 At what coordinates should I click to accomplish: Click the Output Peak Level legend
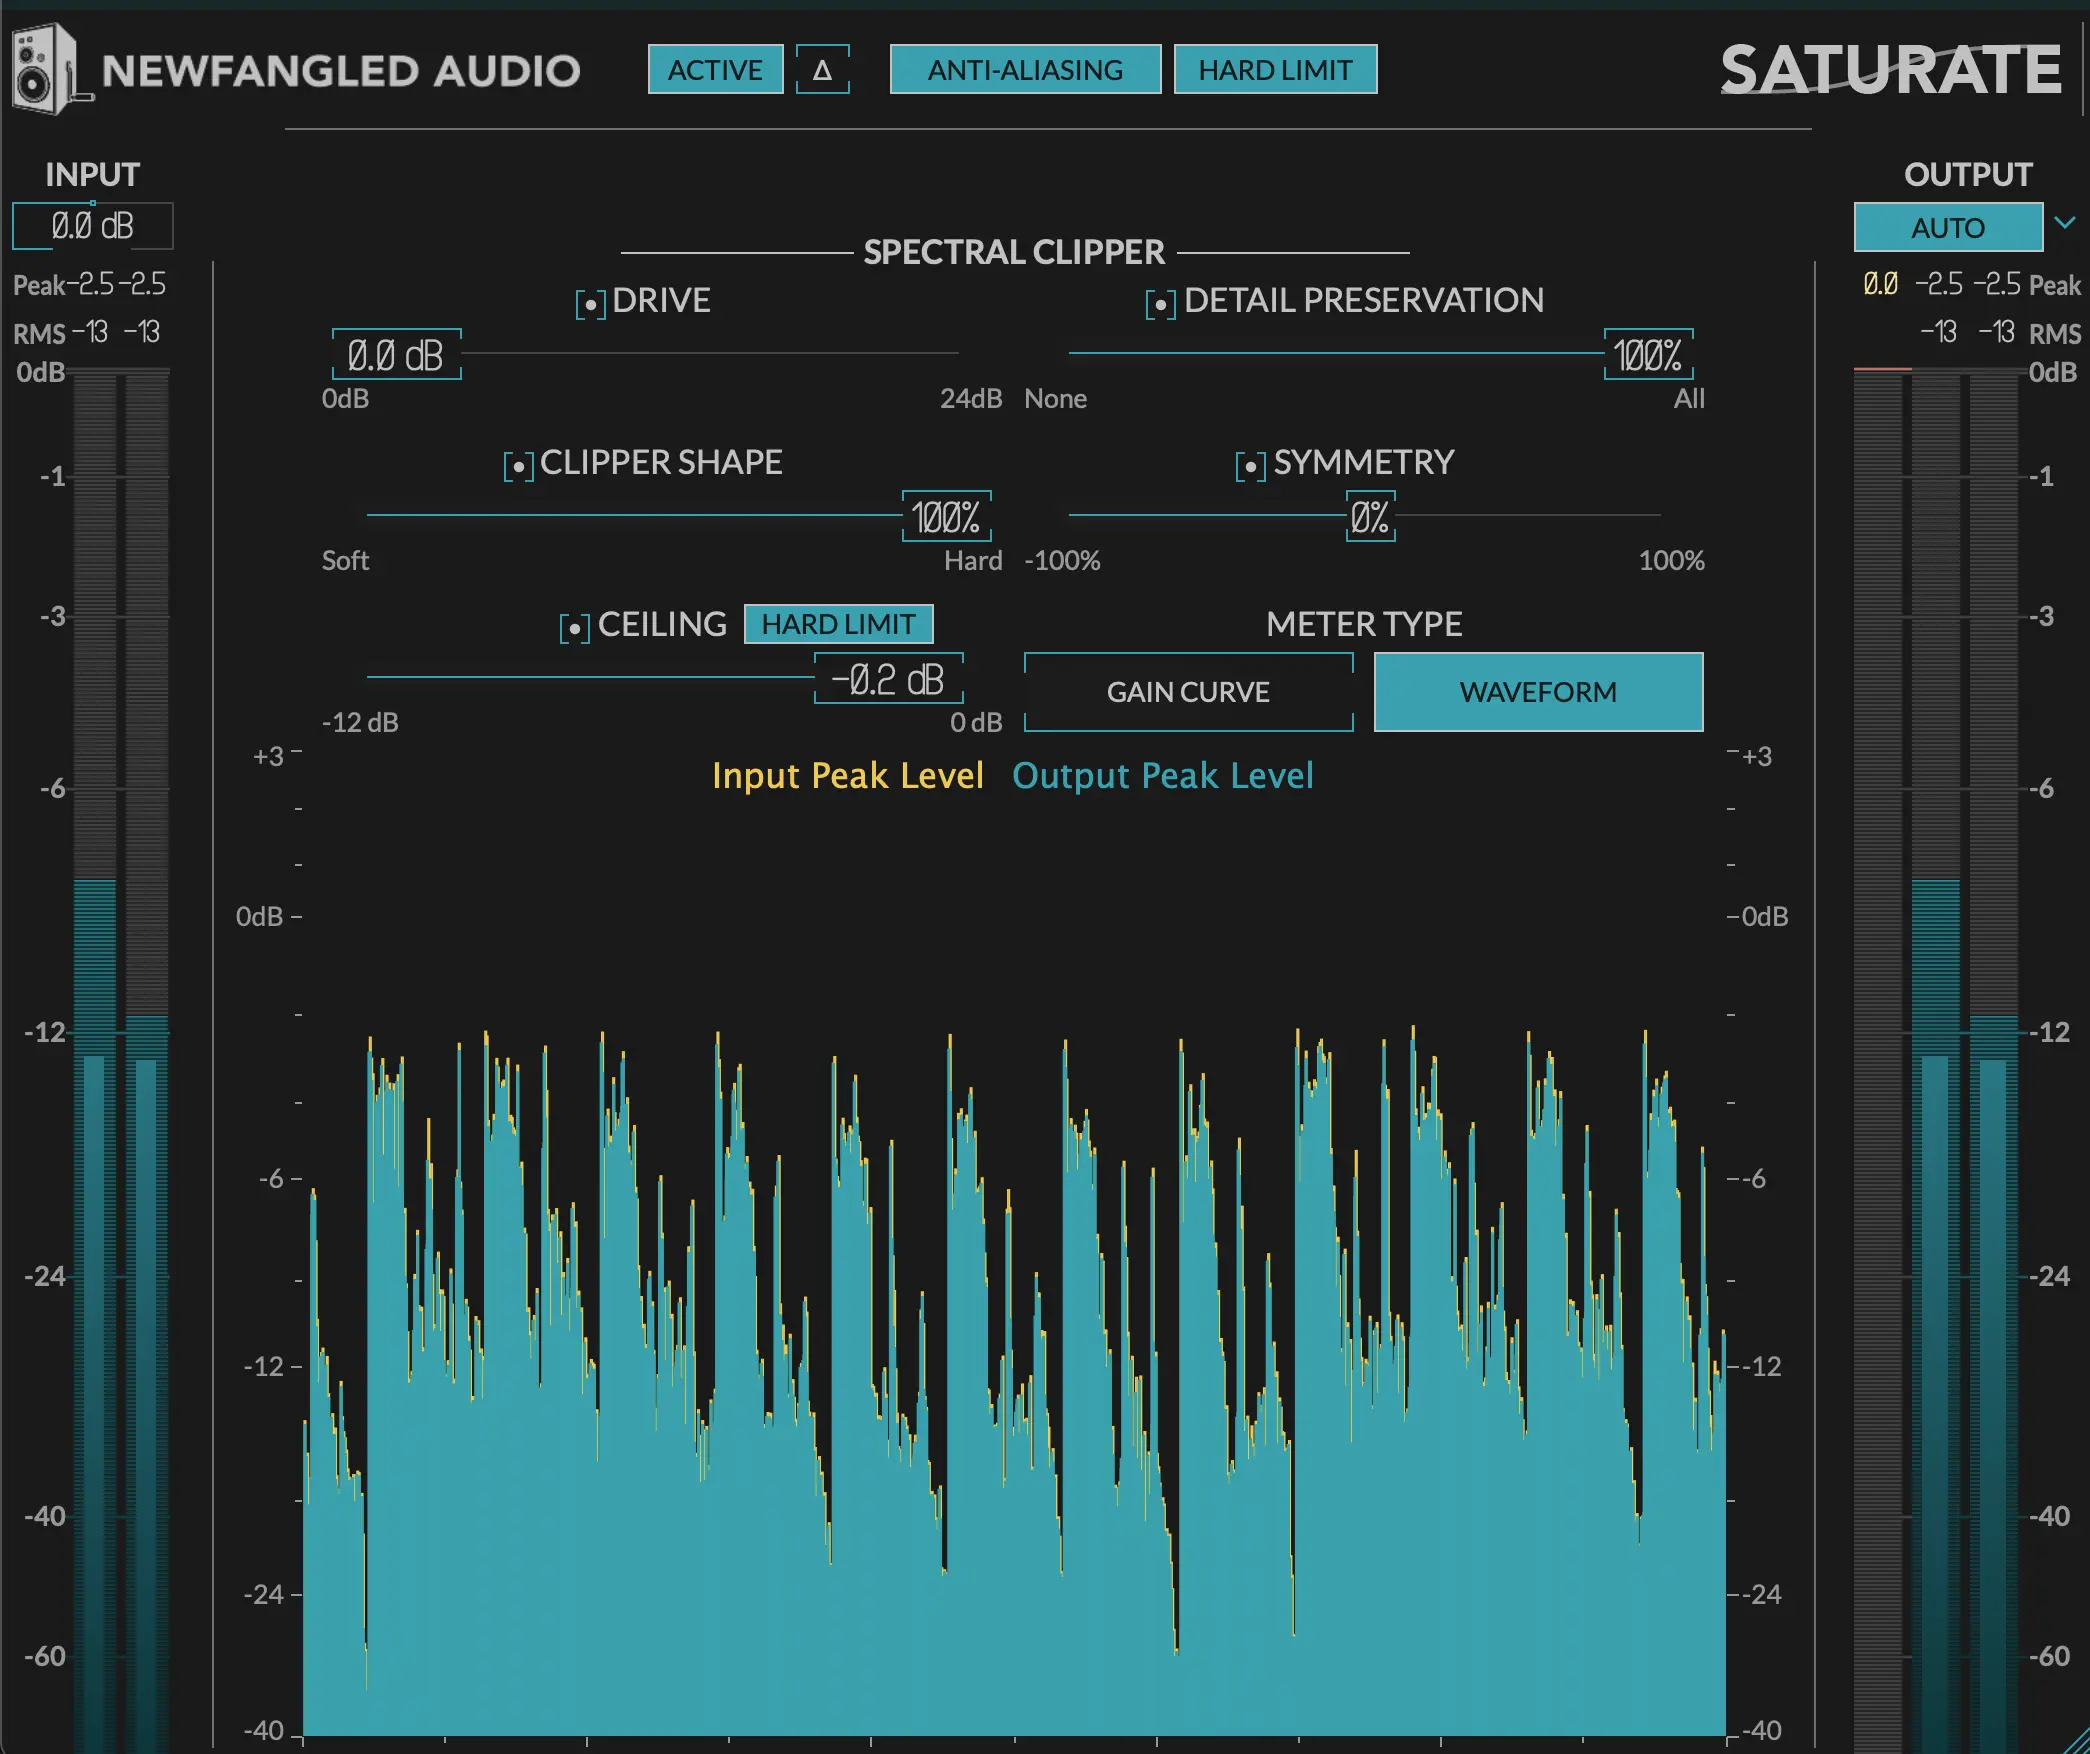pyautogui.click(x=1163, y=776)
